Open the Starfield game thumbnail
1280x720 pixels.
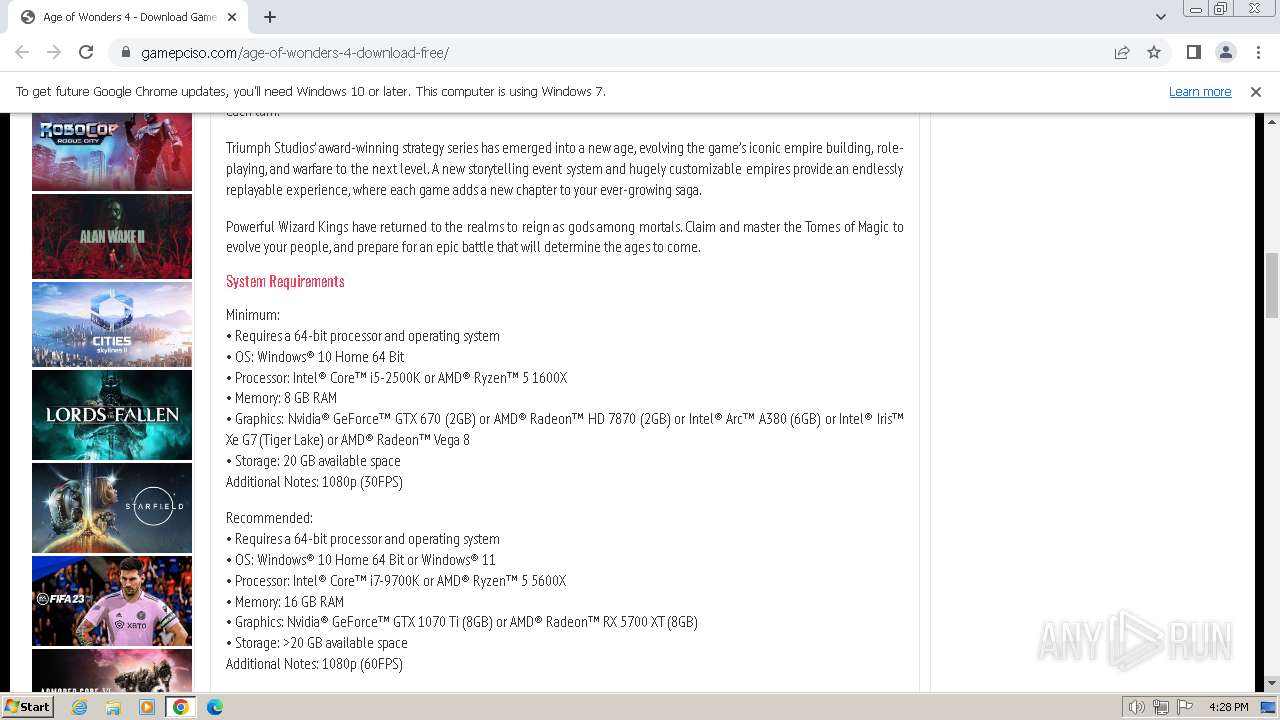tap(112, 508)
